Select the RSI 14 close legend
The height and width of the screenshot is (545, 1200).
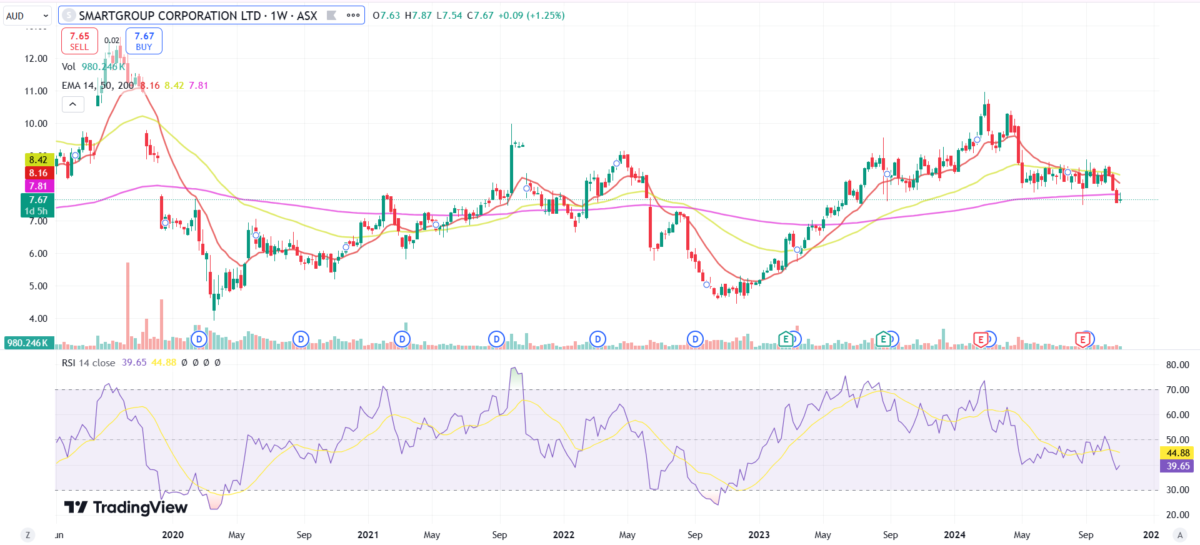[89, 363]
